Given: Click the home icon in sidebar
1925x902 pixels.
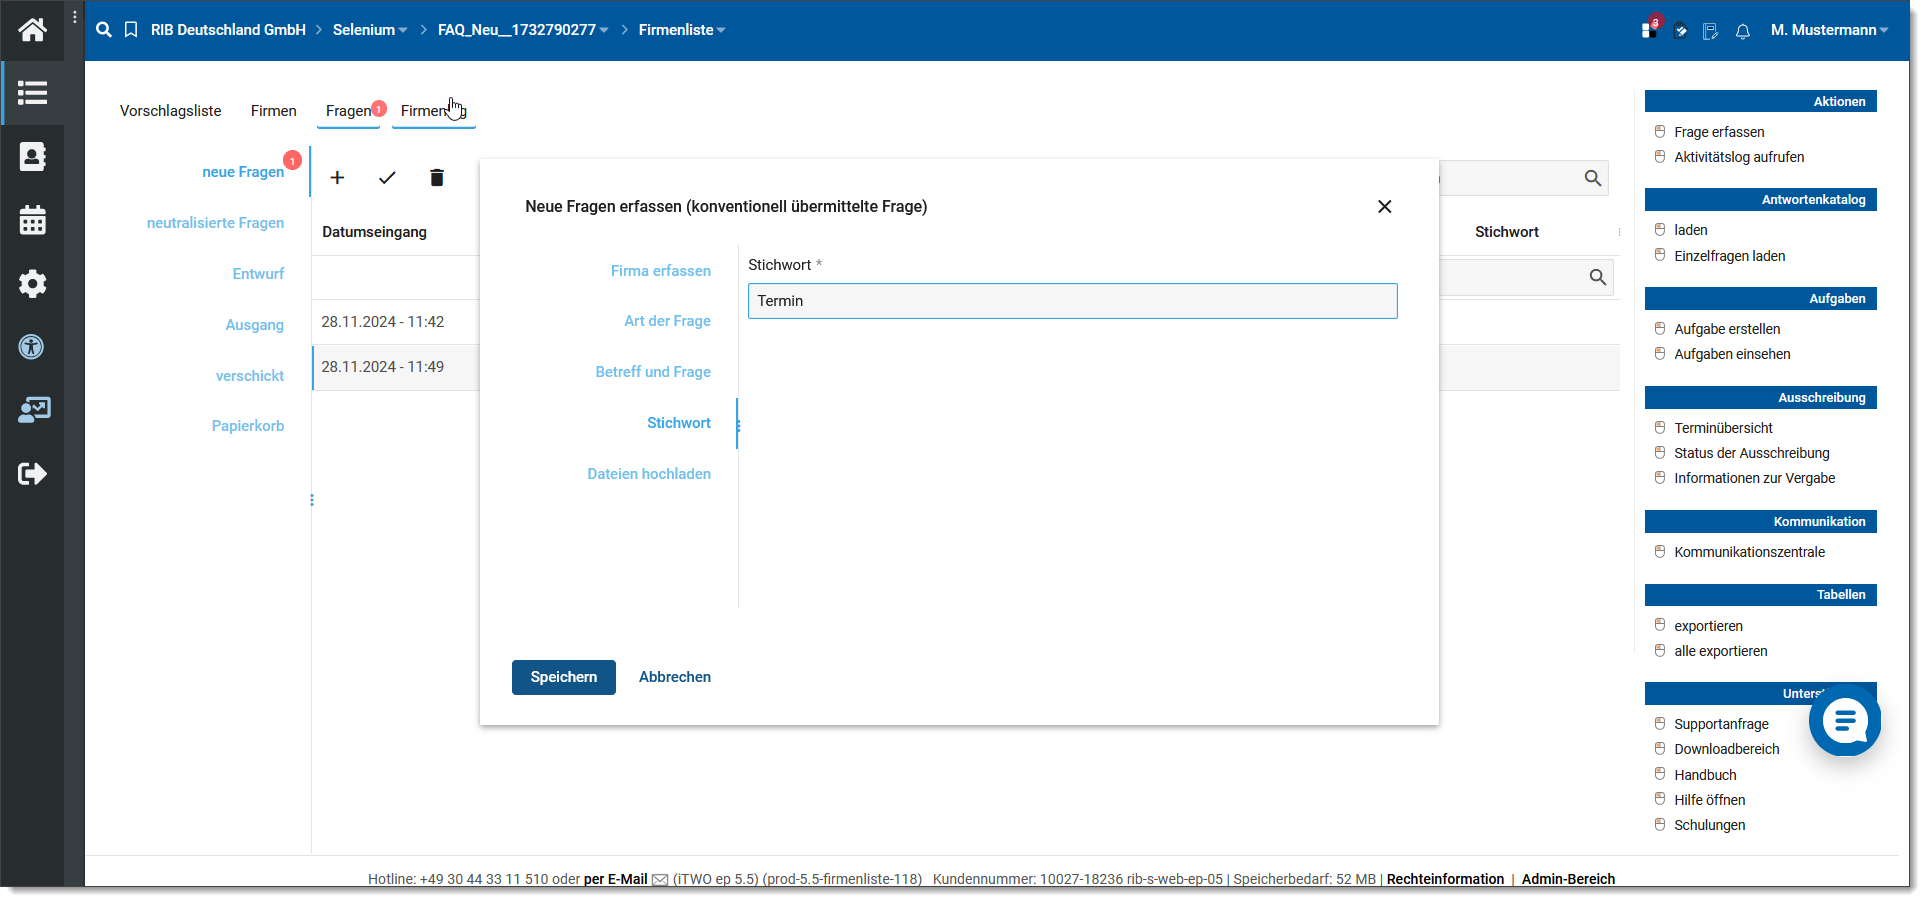Looking at the screenshot, I should click(x=32, y=30).
